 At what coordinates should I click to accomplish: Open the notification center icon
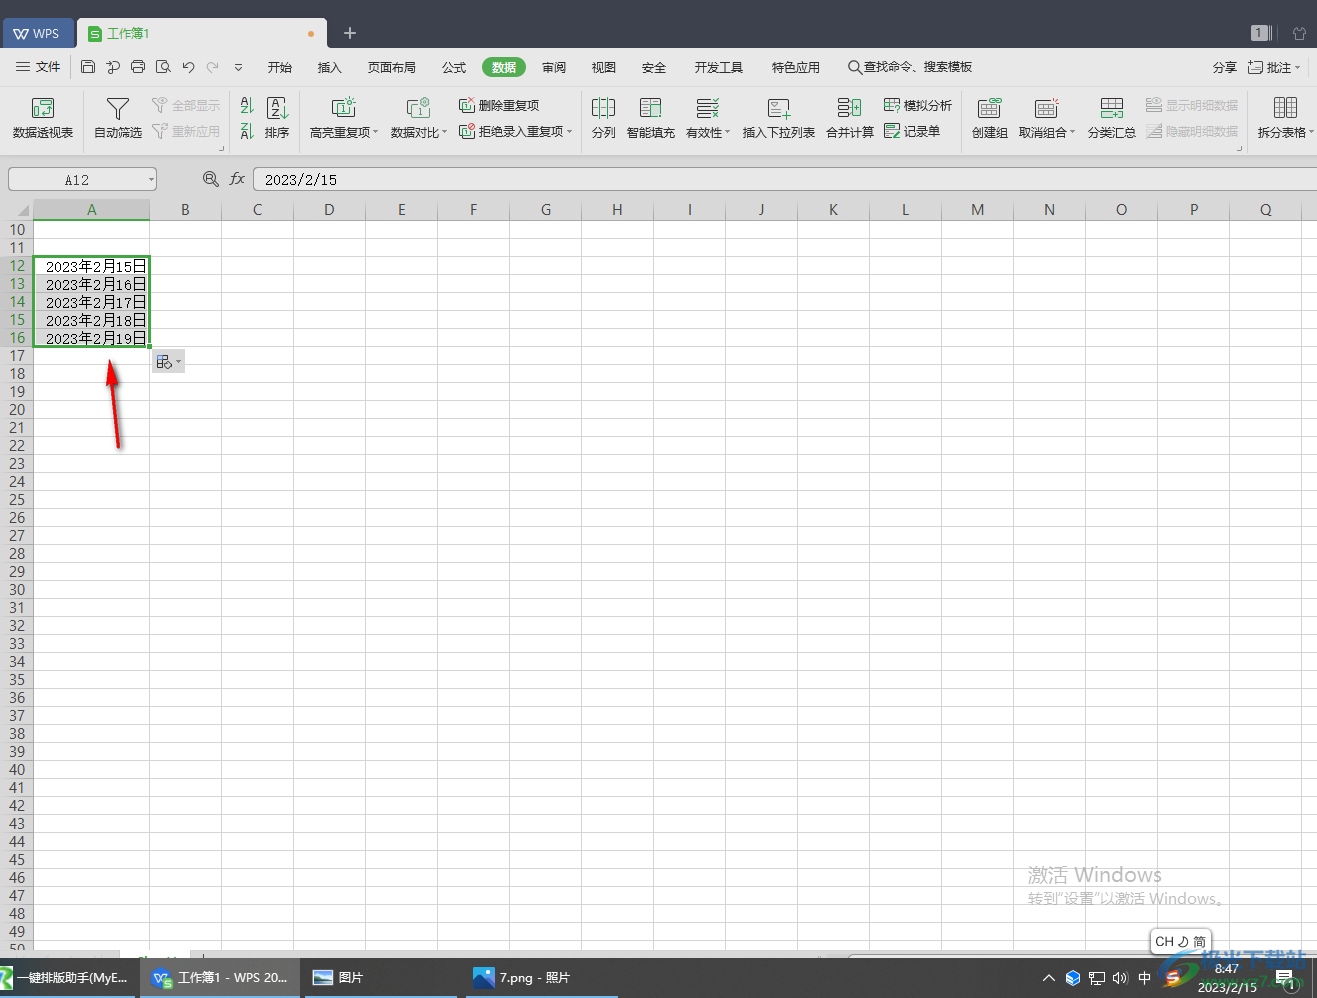tap(1284, 978)
